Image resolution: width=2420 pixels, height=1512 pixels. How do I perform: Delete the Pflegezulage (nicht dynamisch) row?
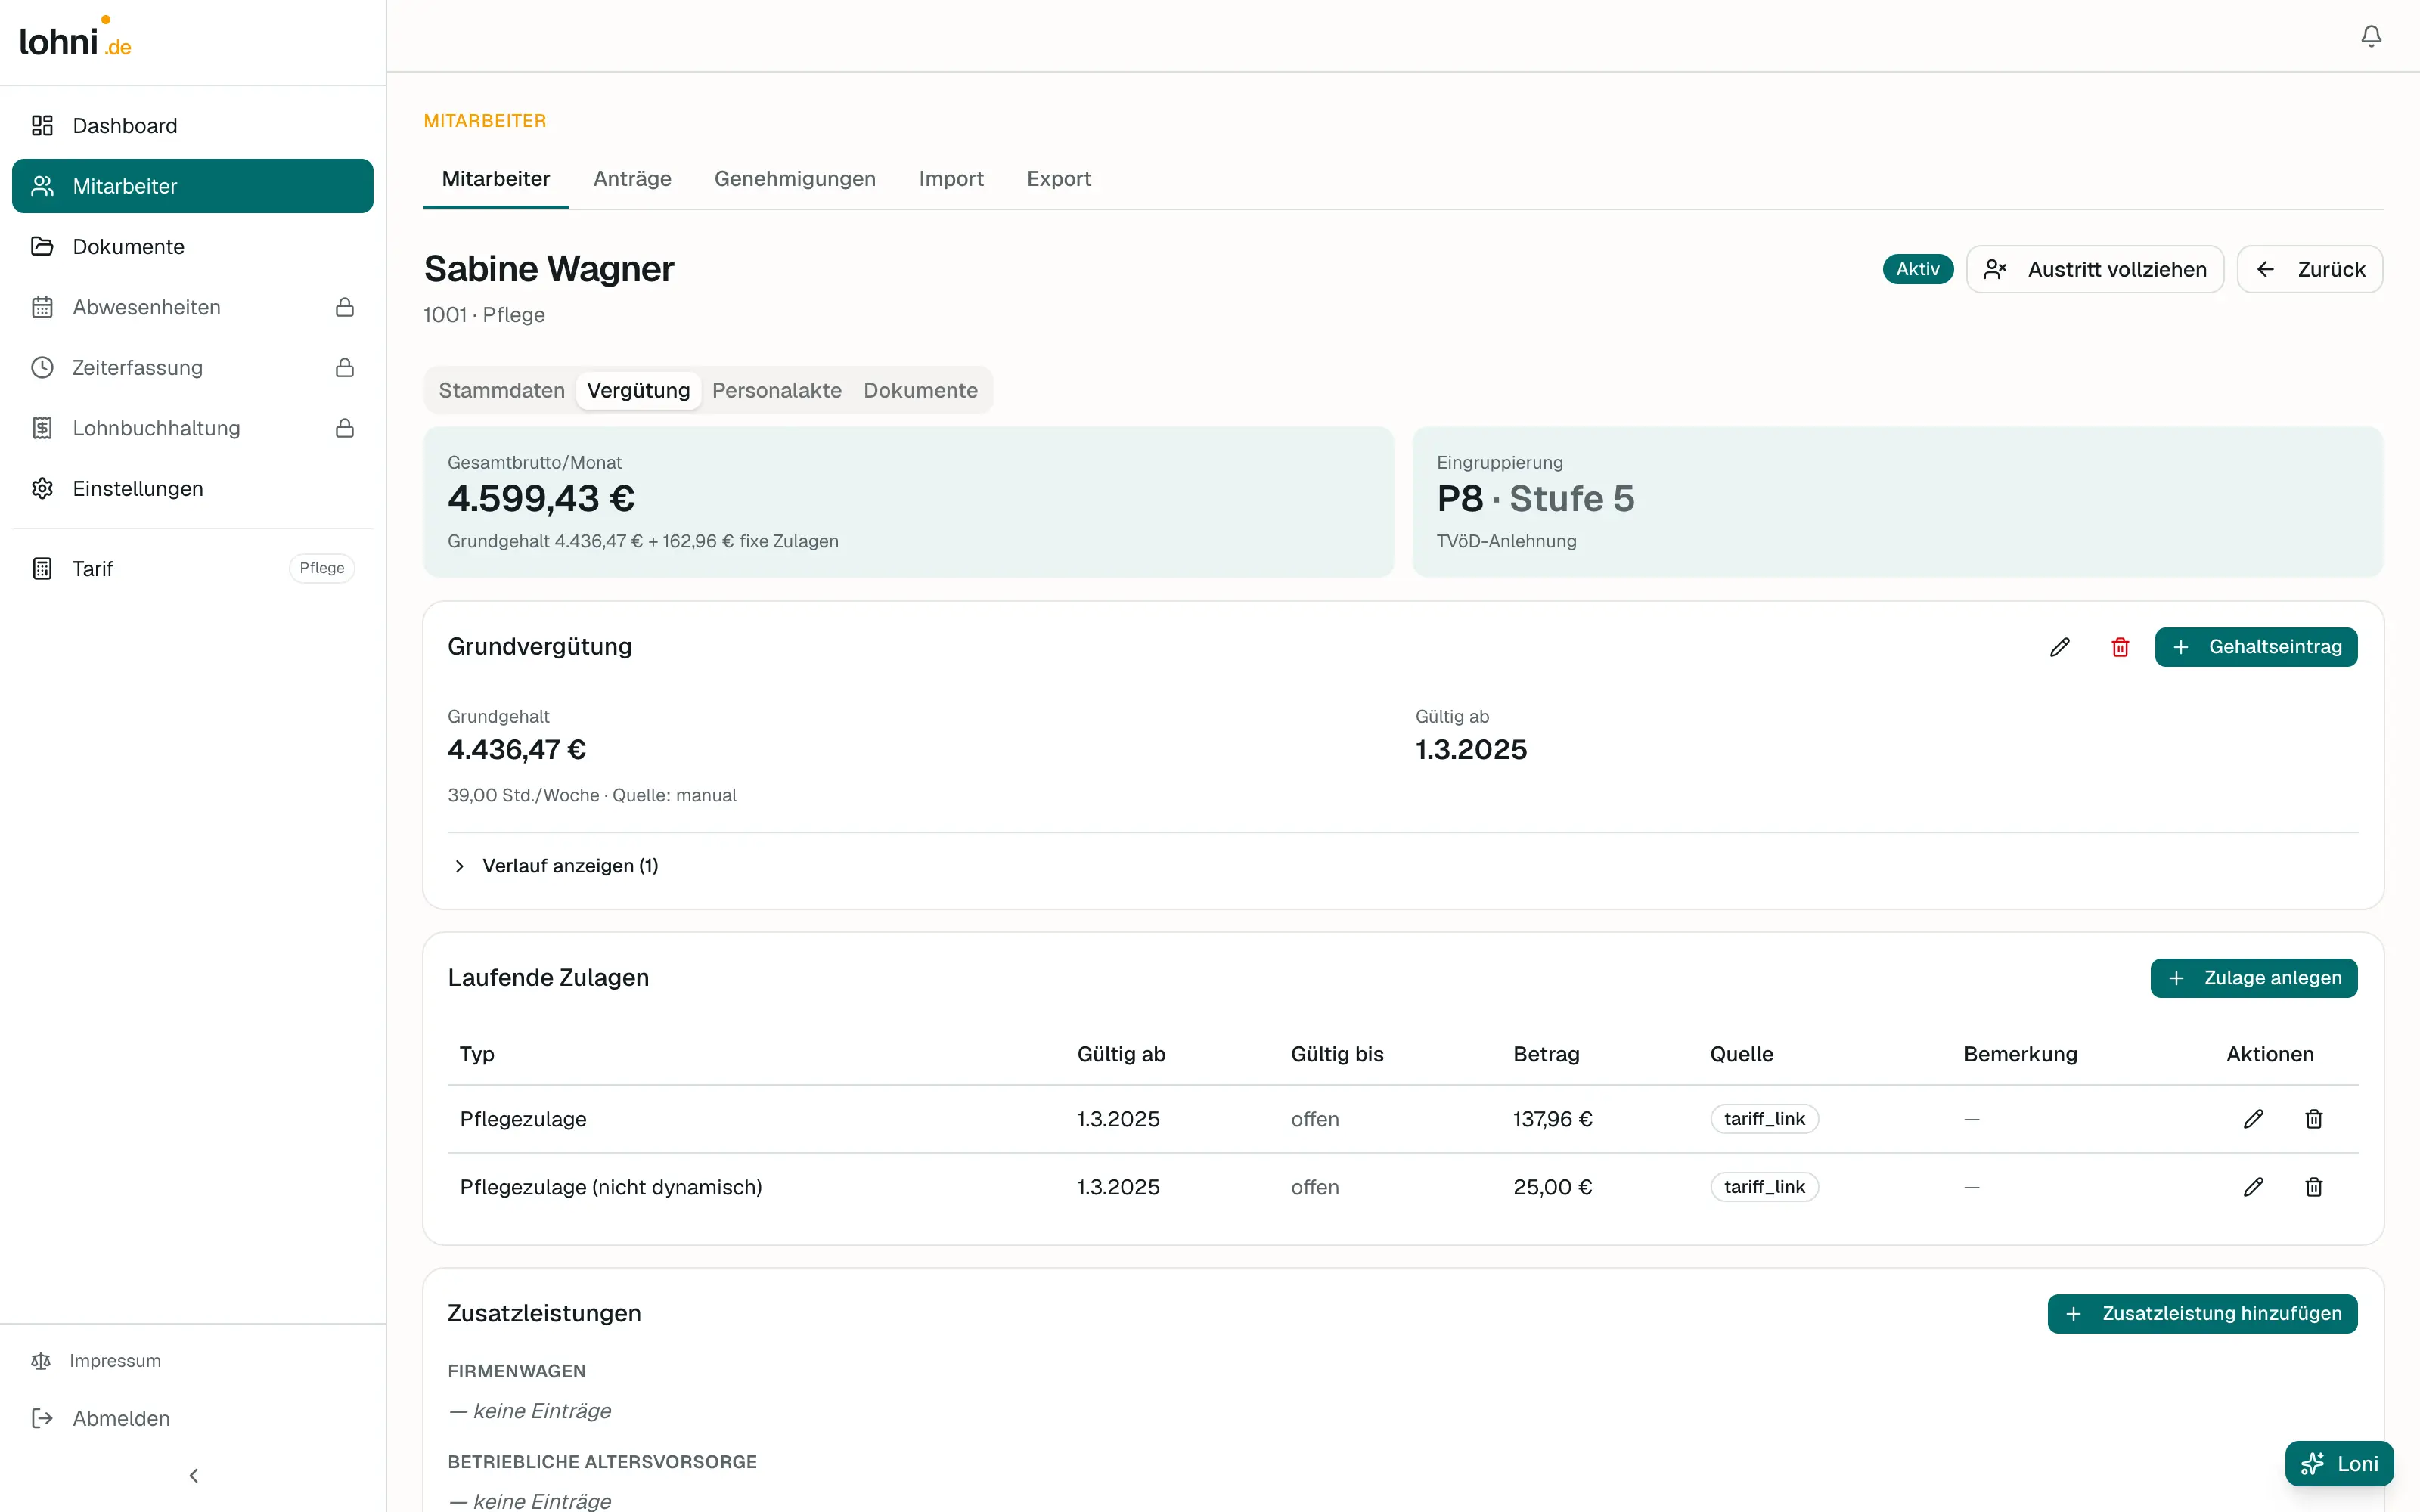(x=2314, y=1187)
